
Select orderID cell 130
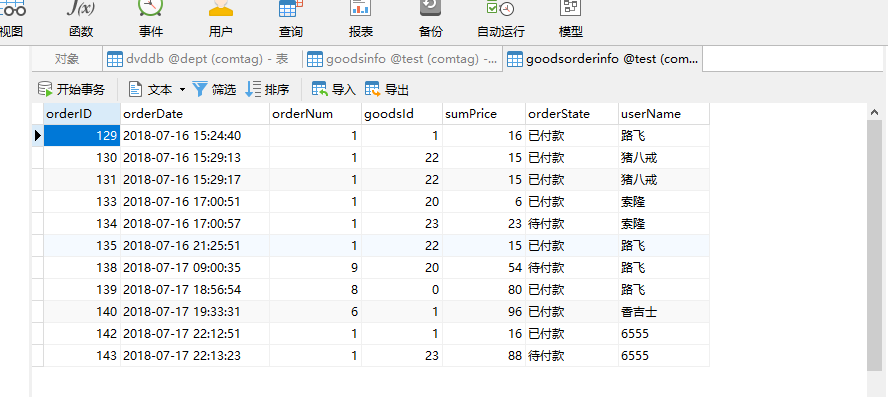click(x=82, y=157)
